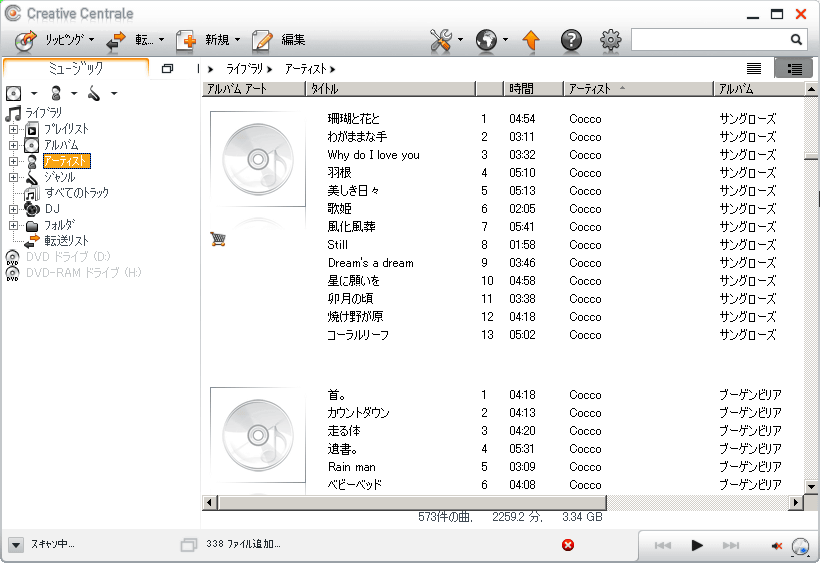Expand the DJ tree node
Image resolution: width=820 pixels, height=563 pixels.
pyautogui.click(x=14, y=210)
